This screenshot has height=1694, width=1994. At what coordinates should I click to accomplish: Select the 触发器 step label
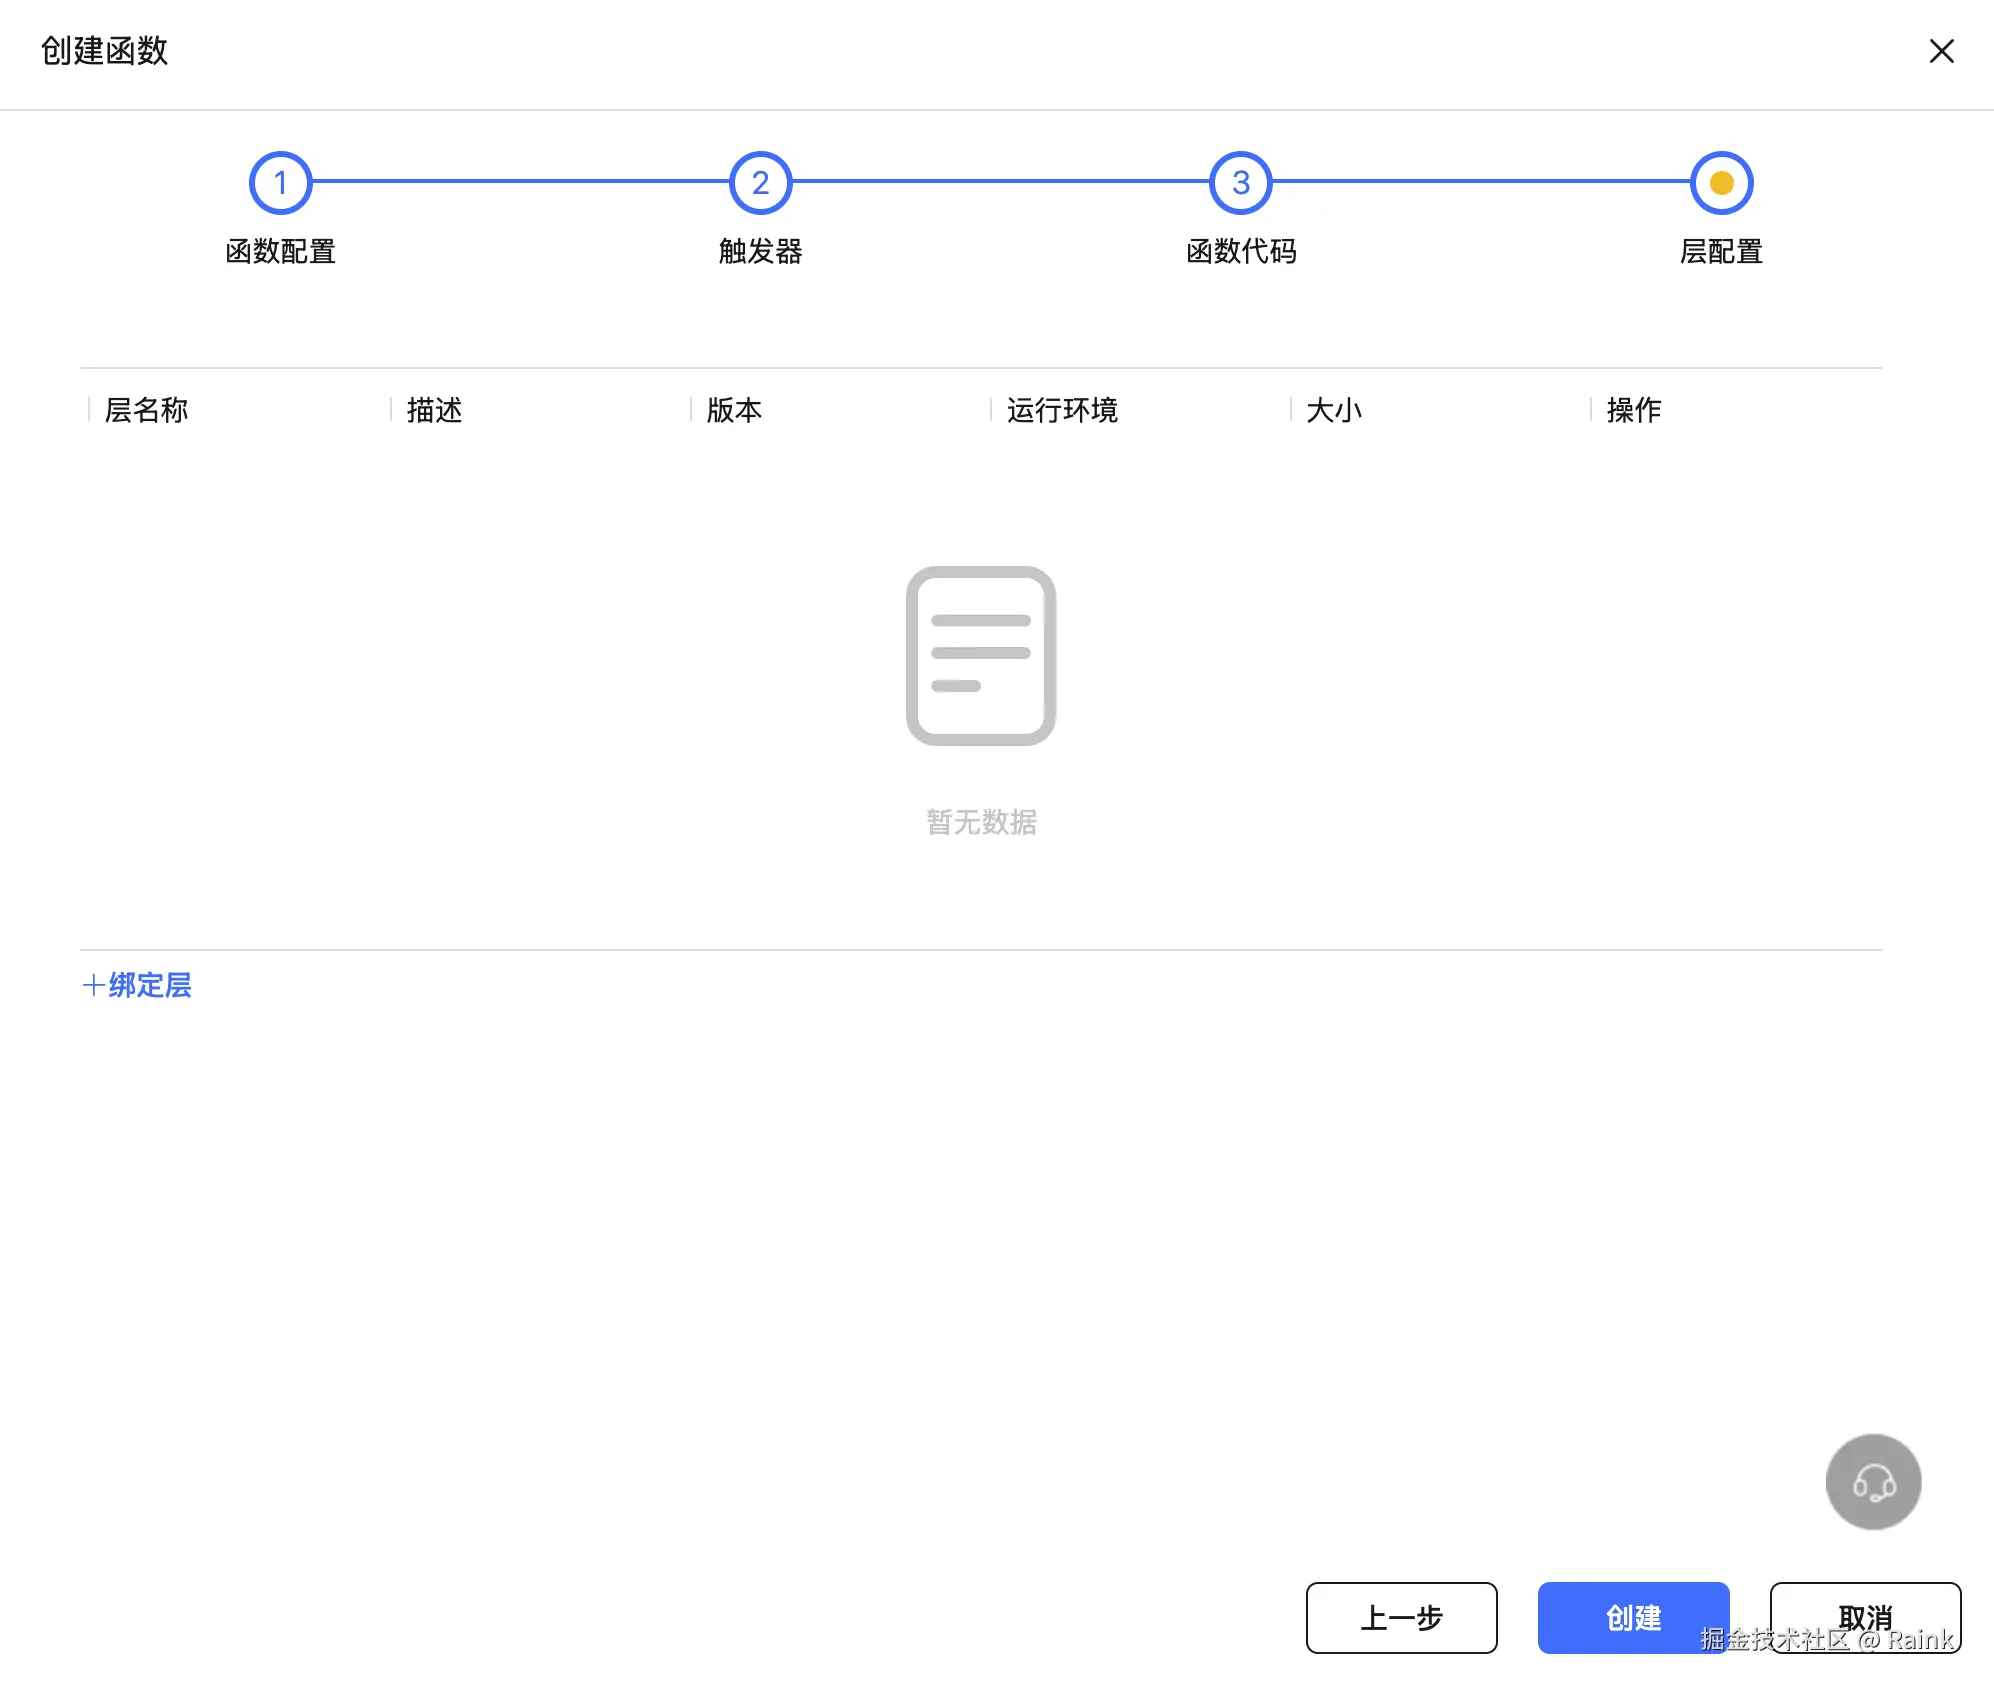coord(760,251)
